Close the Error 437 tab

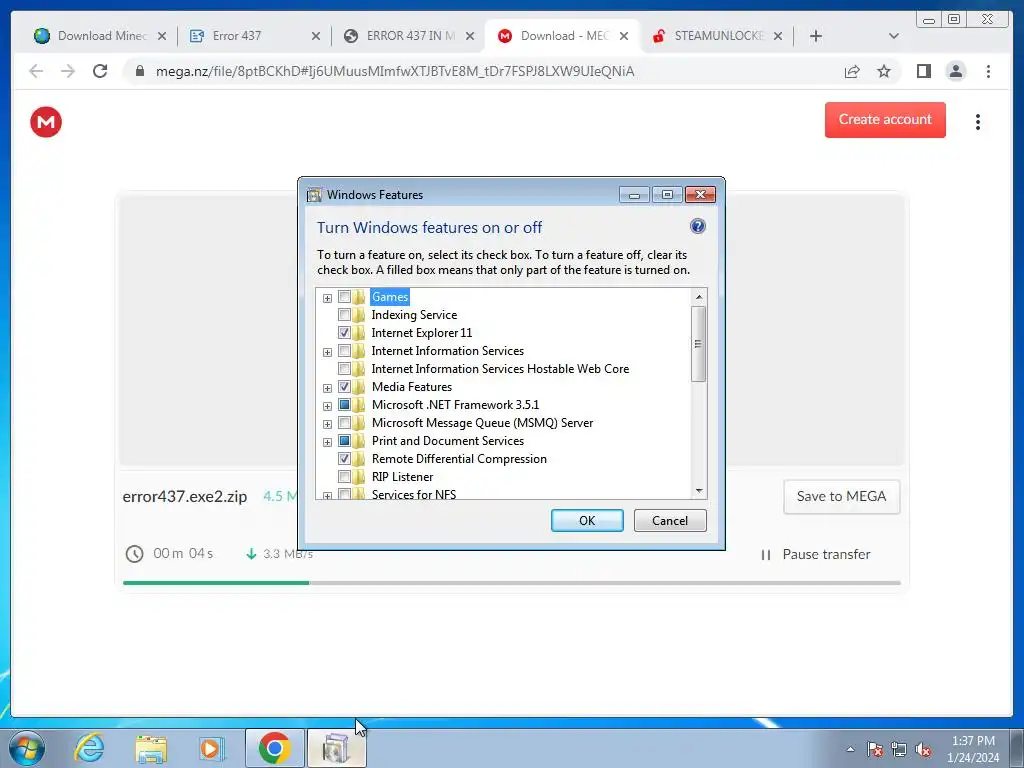[x=315, y=36]
